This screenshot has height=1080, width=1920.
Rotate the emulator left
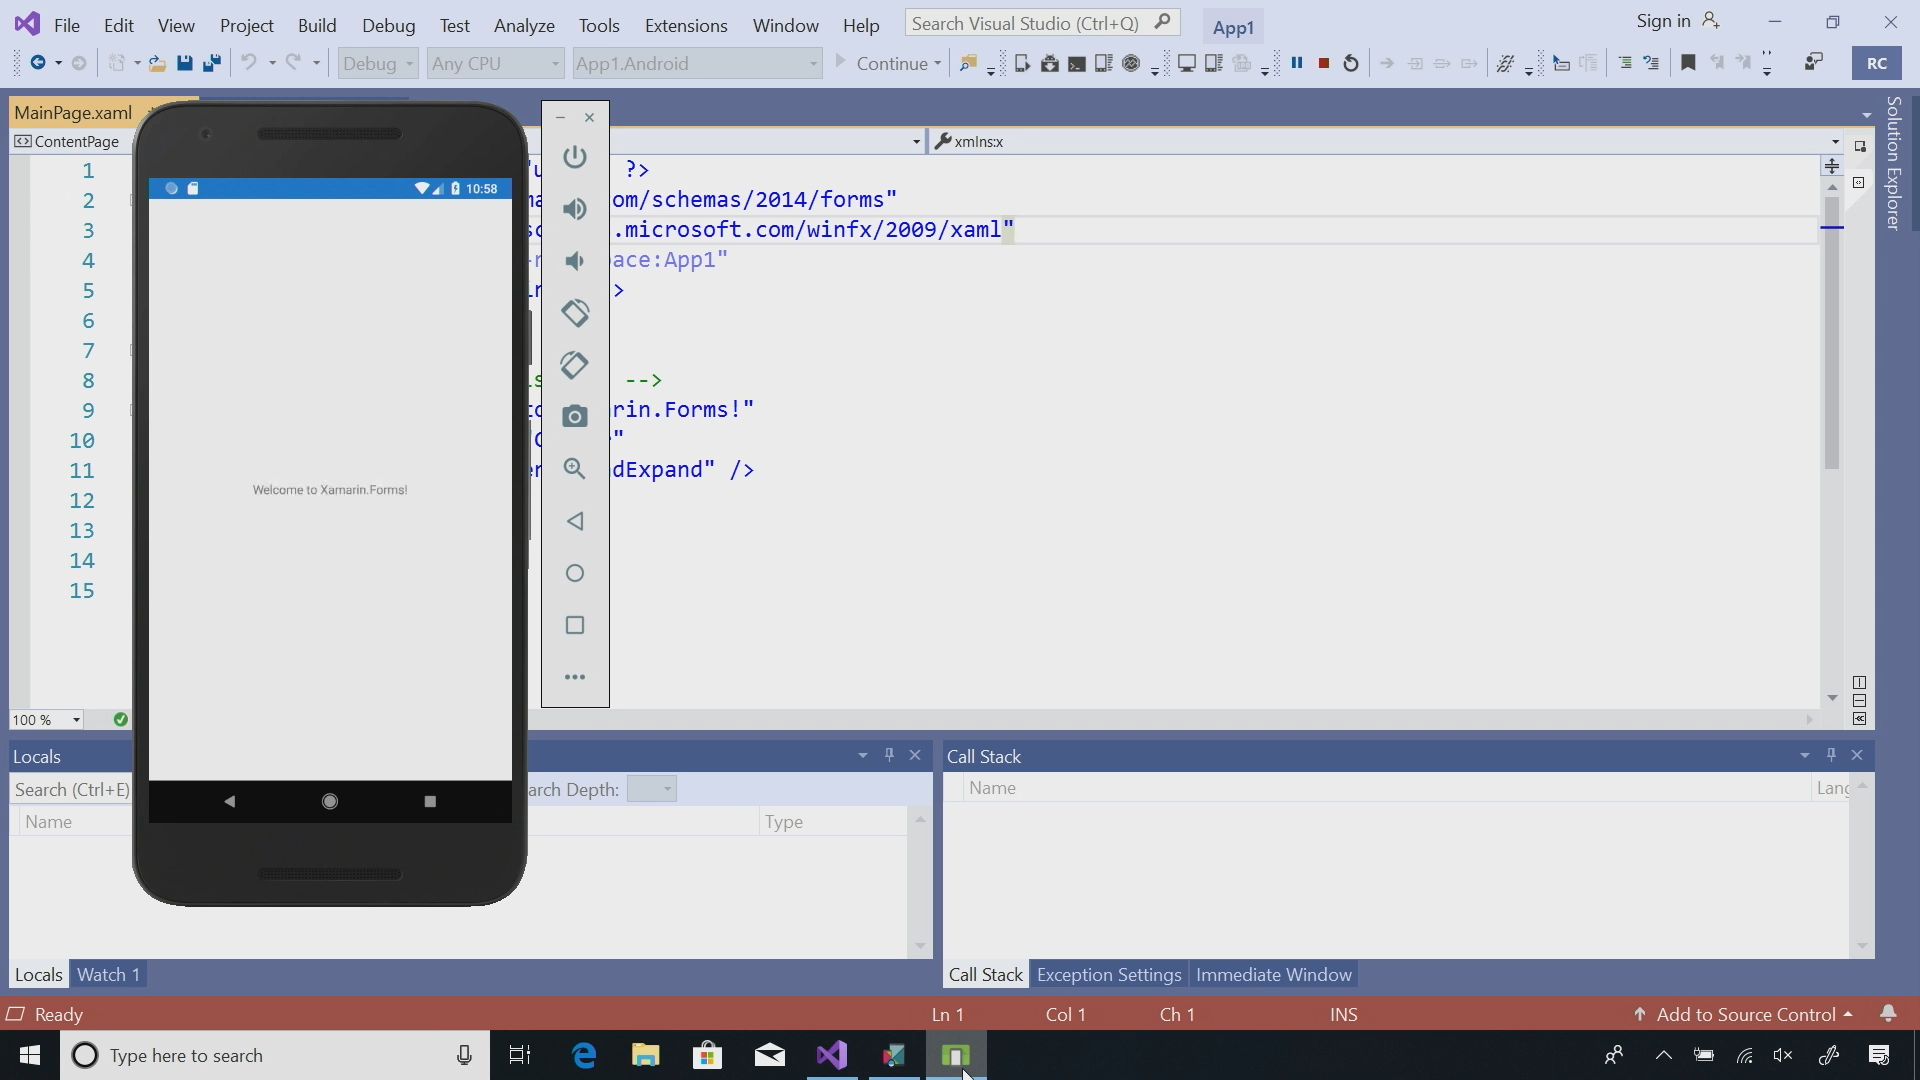pyautogui.click(x=574, y=313)
